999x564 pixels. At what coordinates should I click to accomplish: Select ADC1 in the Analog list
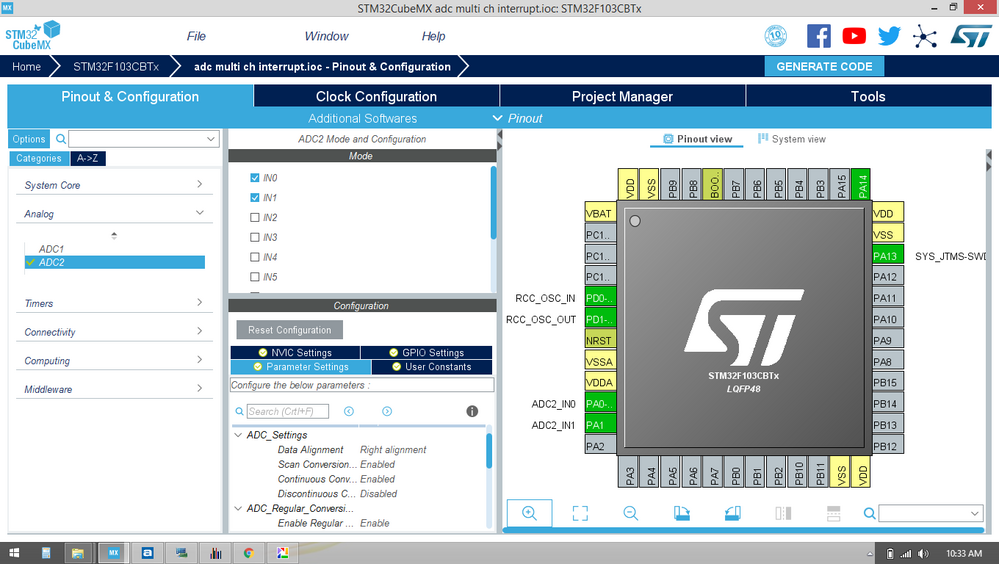(x=51, y=249)
